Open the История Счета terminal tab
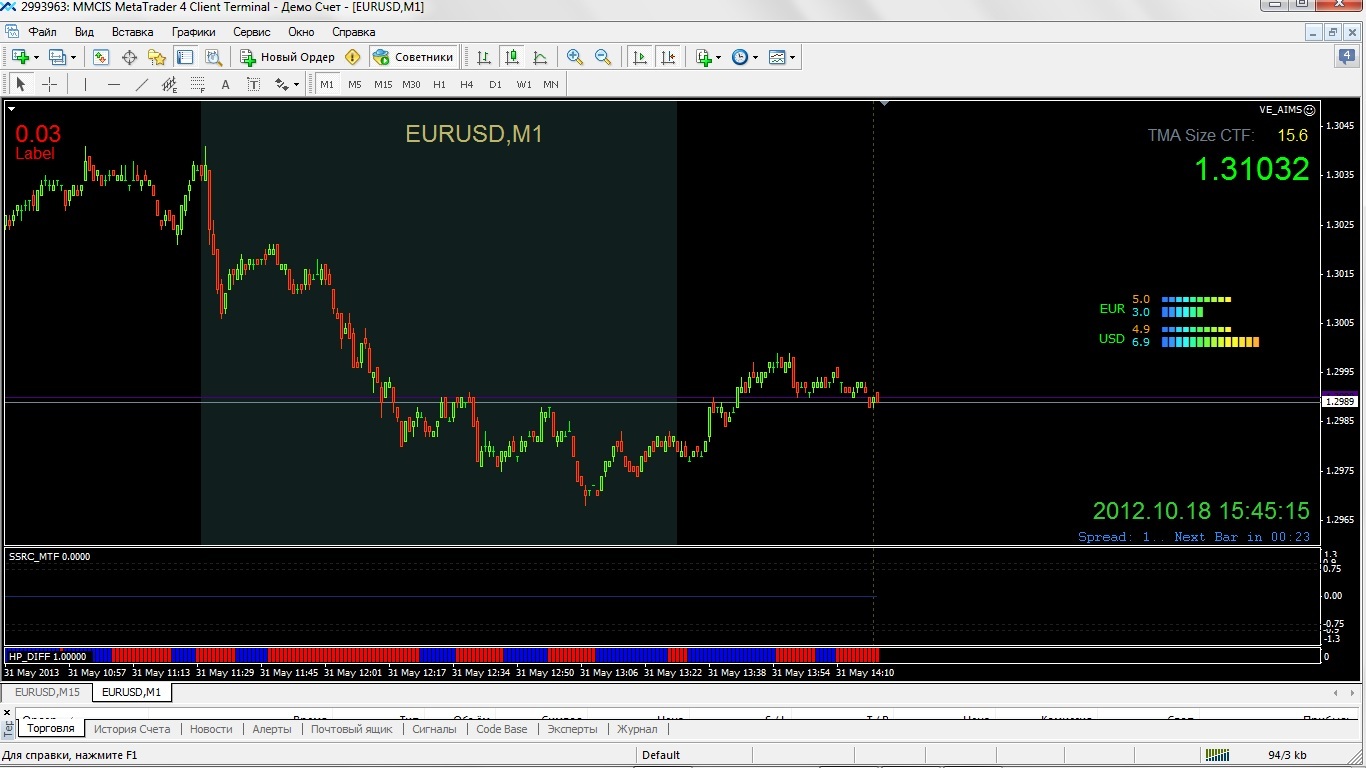 [132, 729]
